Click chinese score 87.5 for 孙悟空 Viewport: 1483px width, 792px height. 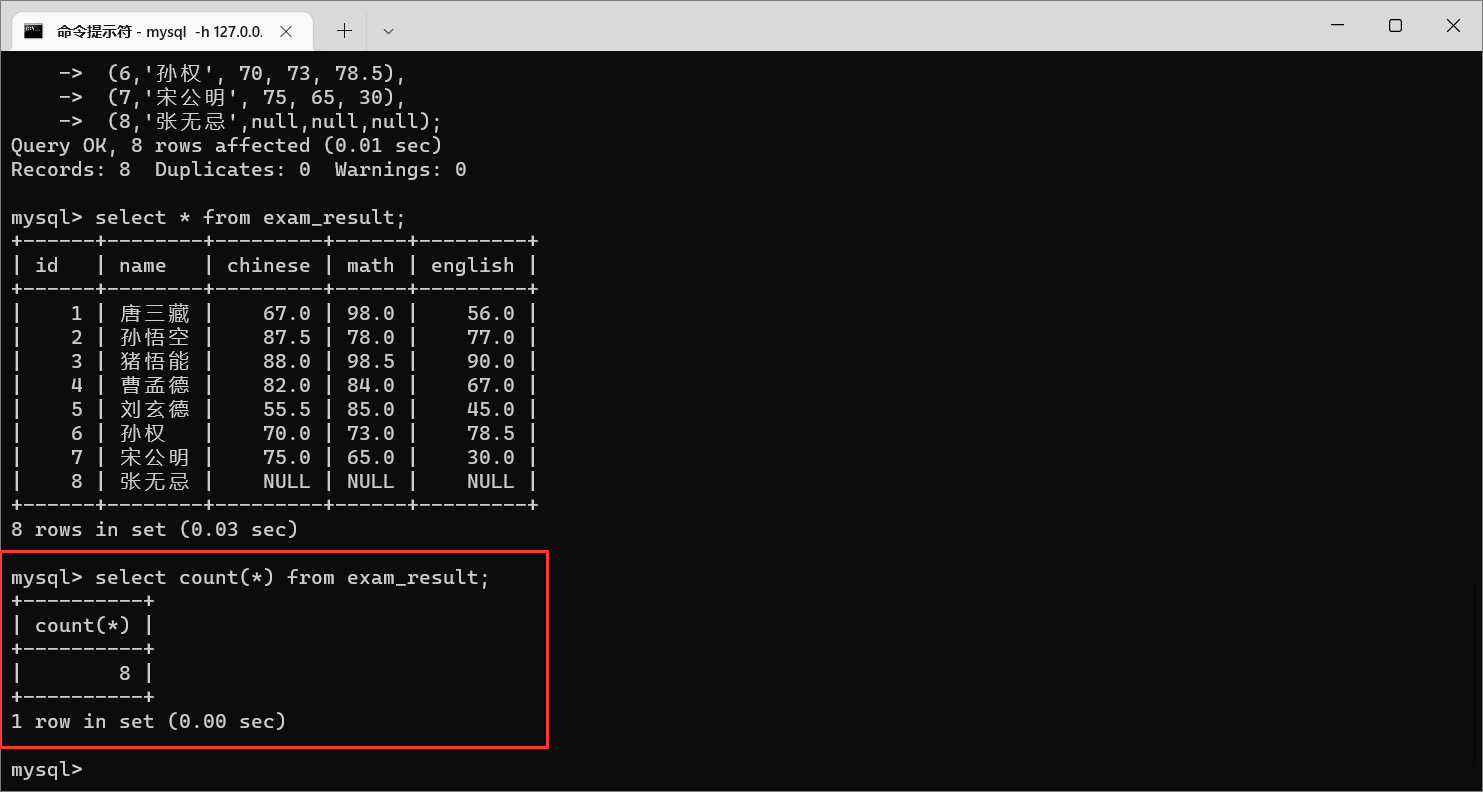coord(286,337)
